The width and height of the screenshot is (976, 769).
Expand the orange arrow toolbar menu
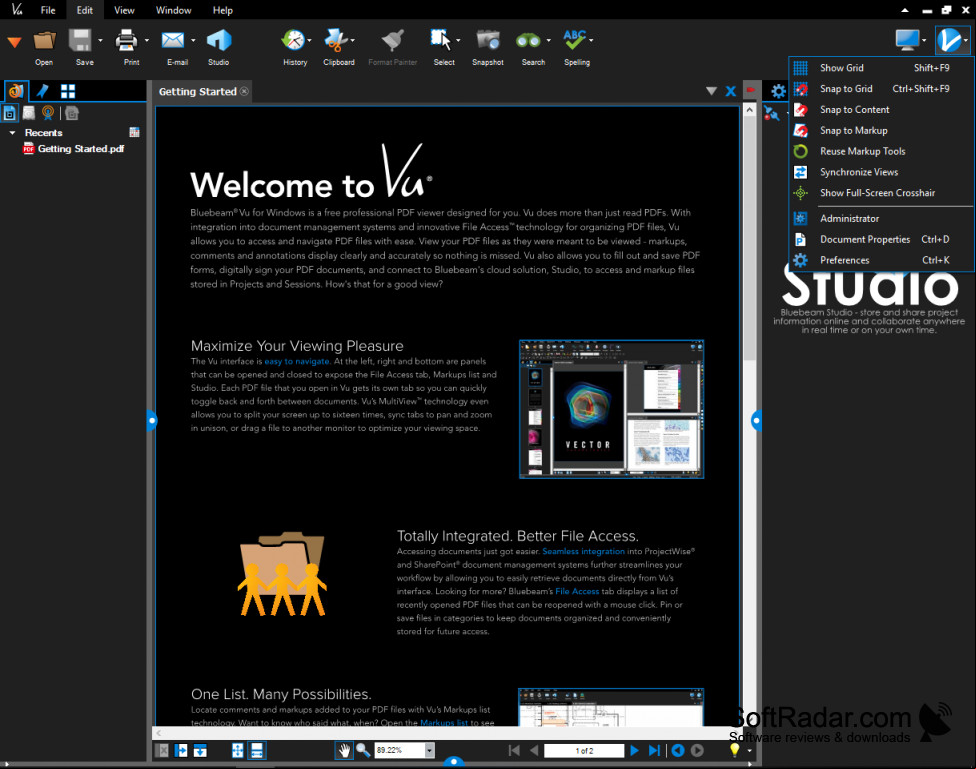pyautogui.click(x=14, y=42)
